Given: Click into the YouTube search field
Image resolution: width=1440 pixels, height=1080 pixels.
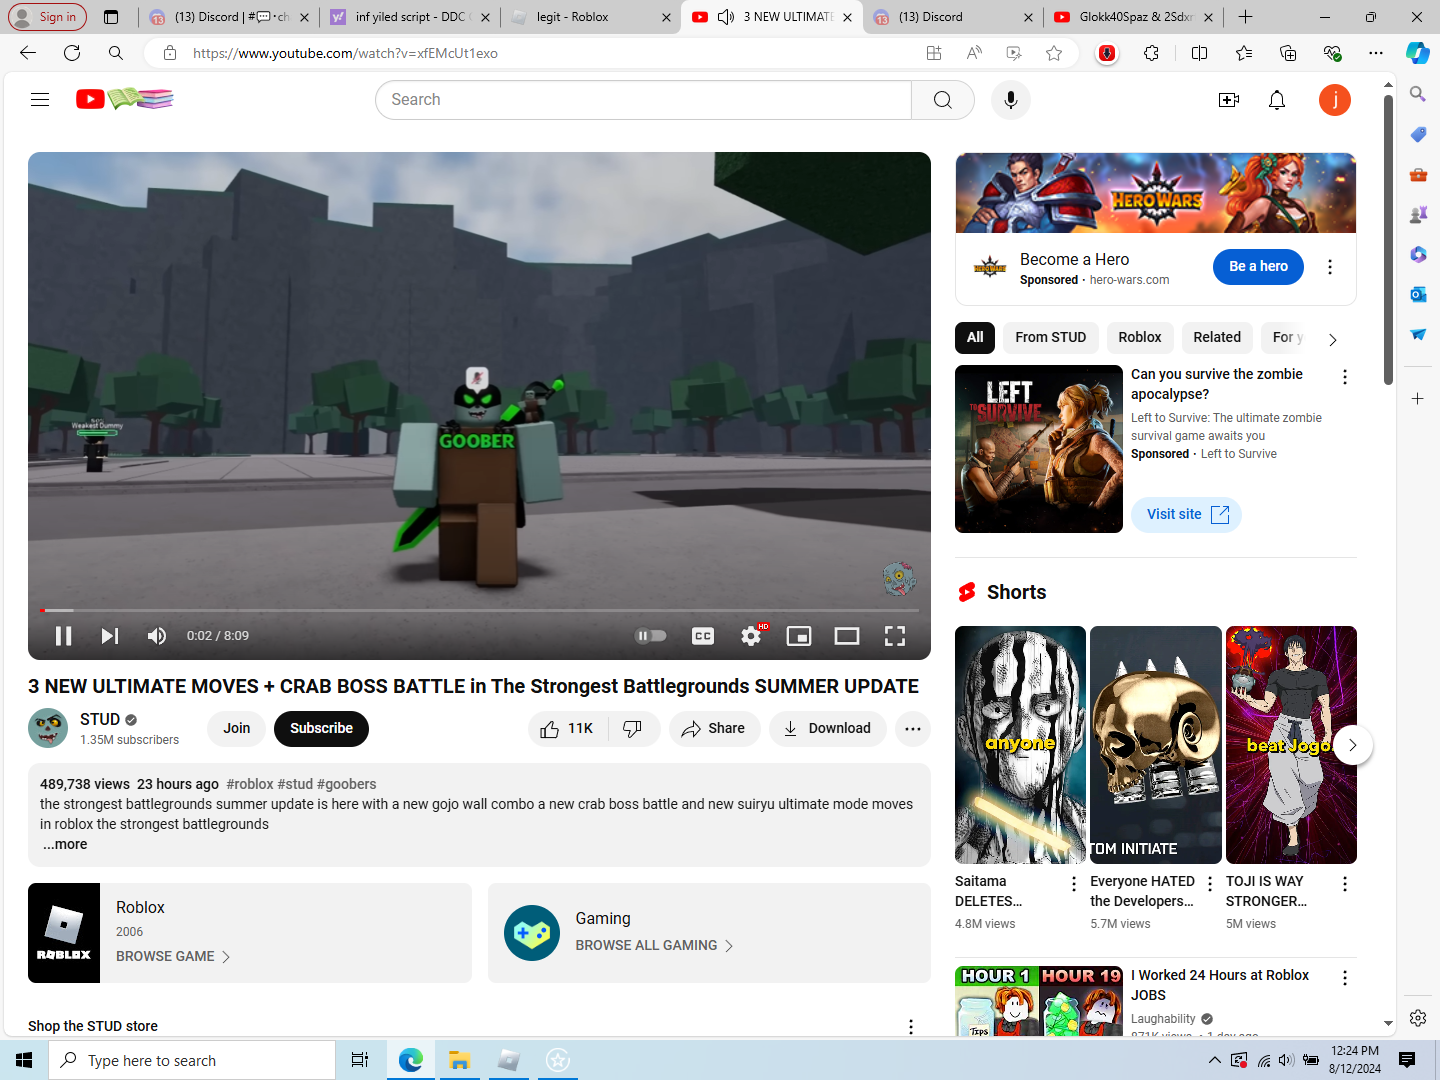Looking at the screenshot, I should pyautogui.click(x=643, y=100).
